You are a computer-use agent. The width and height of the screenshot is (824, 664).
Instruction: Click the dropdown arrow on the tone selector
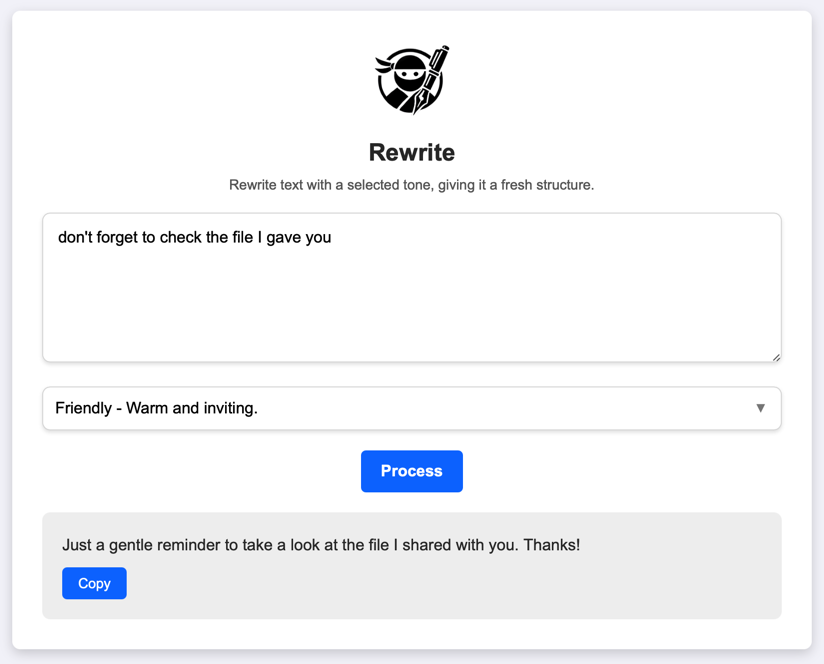[760, 408]
